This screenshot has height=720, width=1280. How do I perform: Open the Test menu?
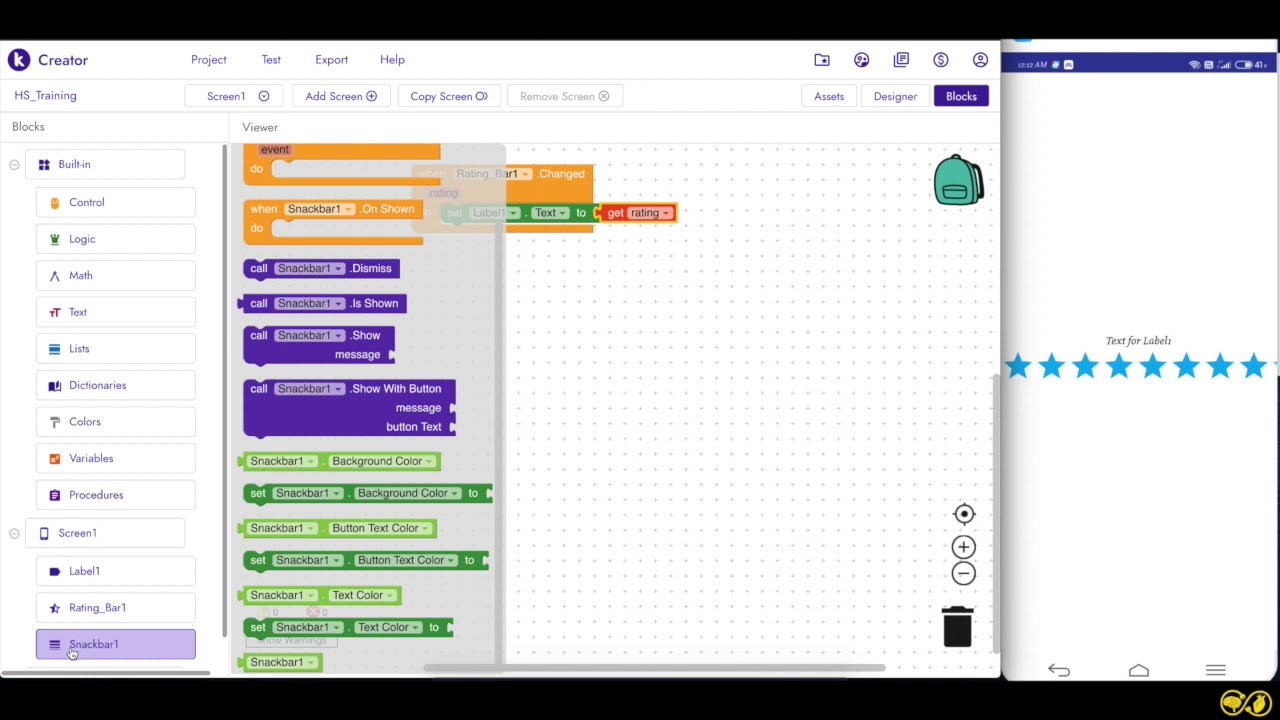tap(271, 60)
